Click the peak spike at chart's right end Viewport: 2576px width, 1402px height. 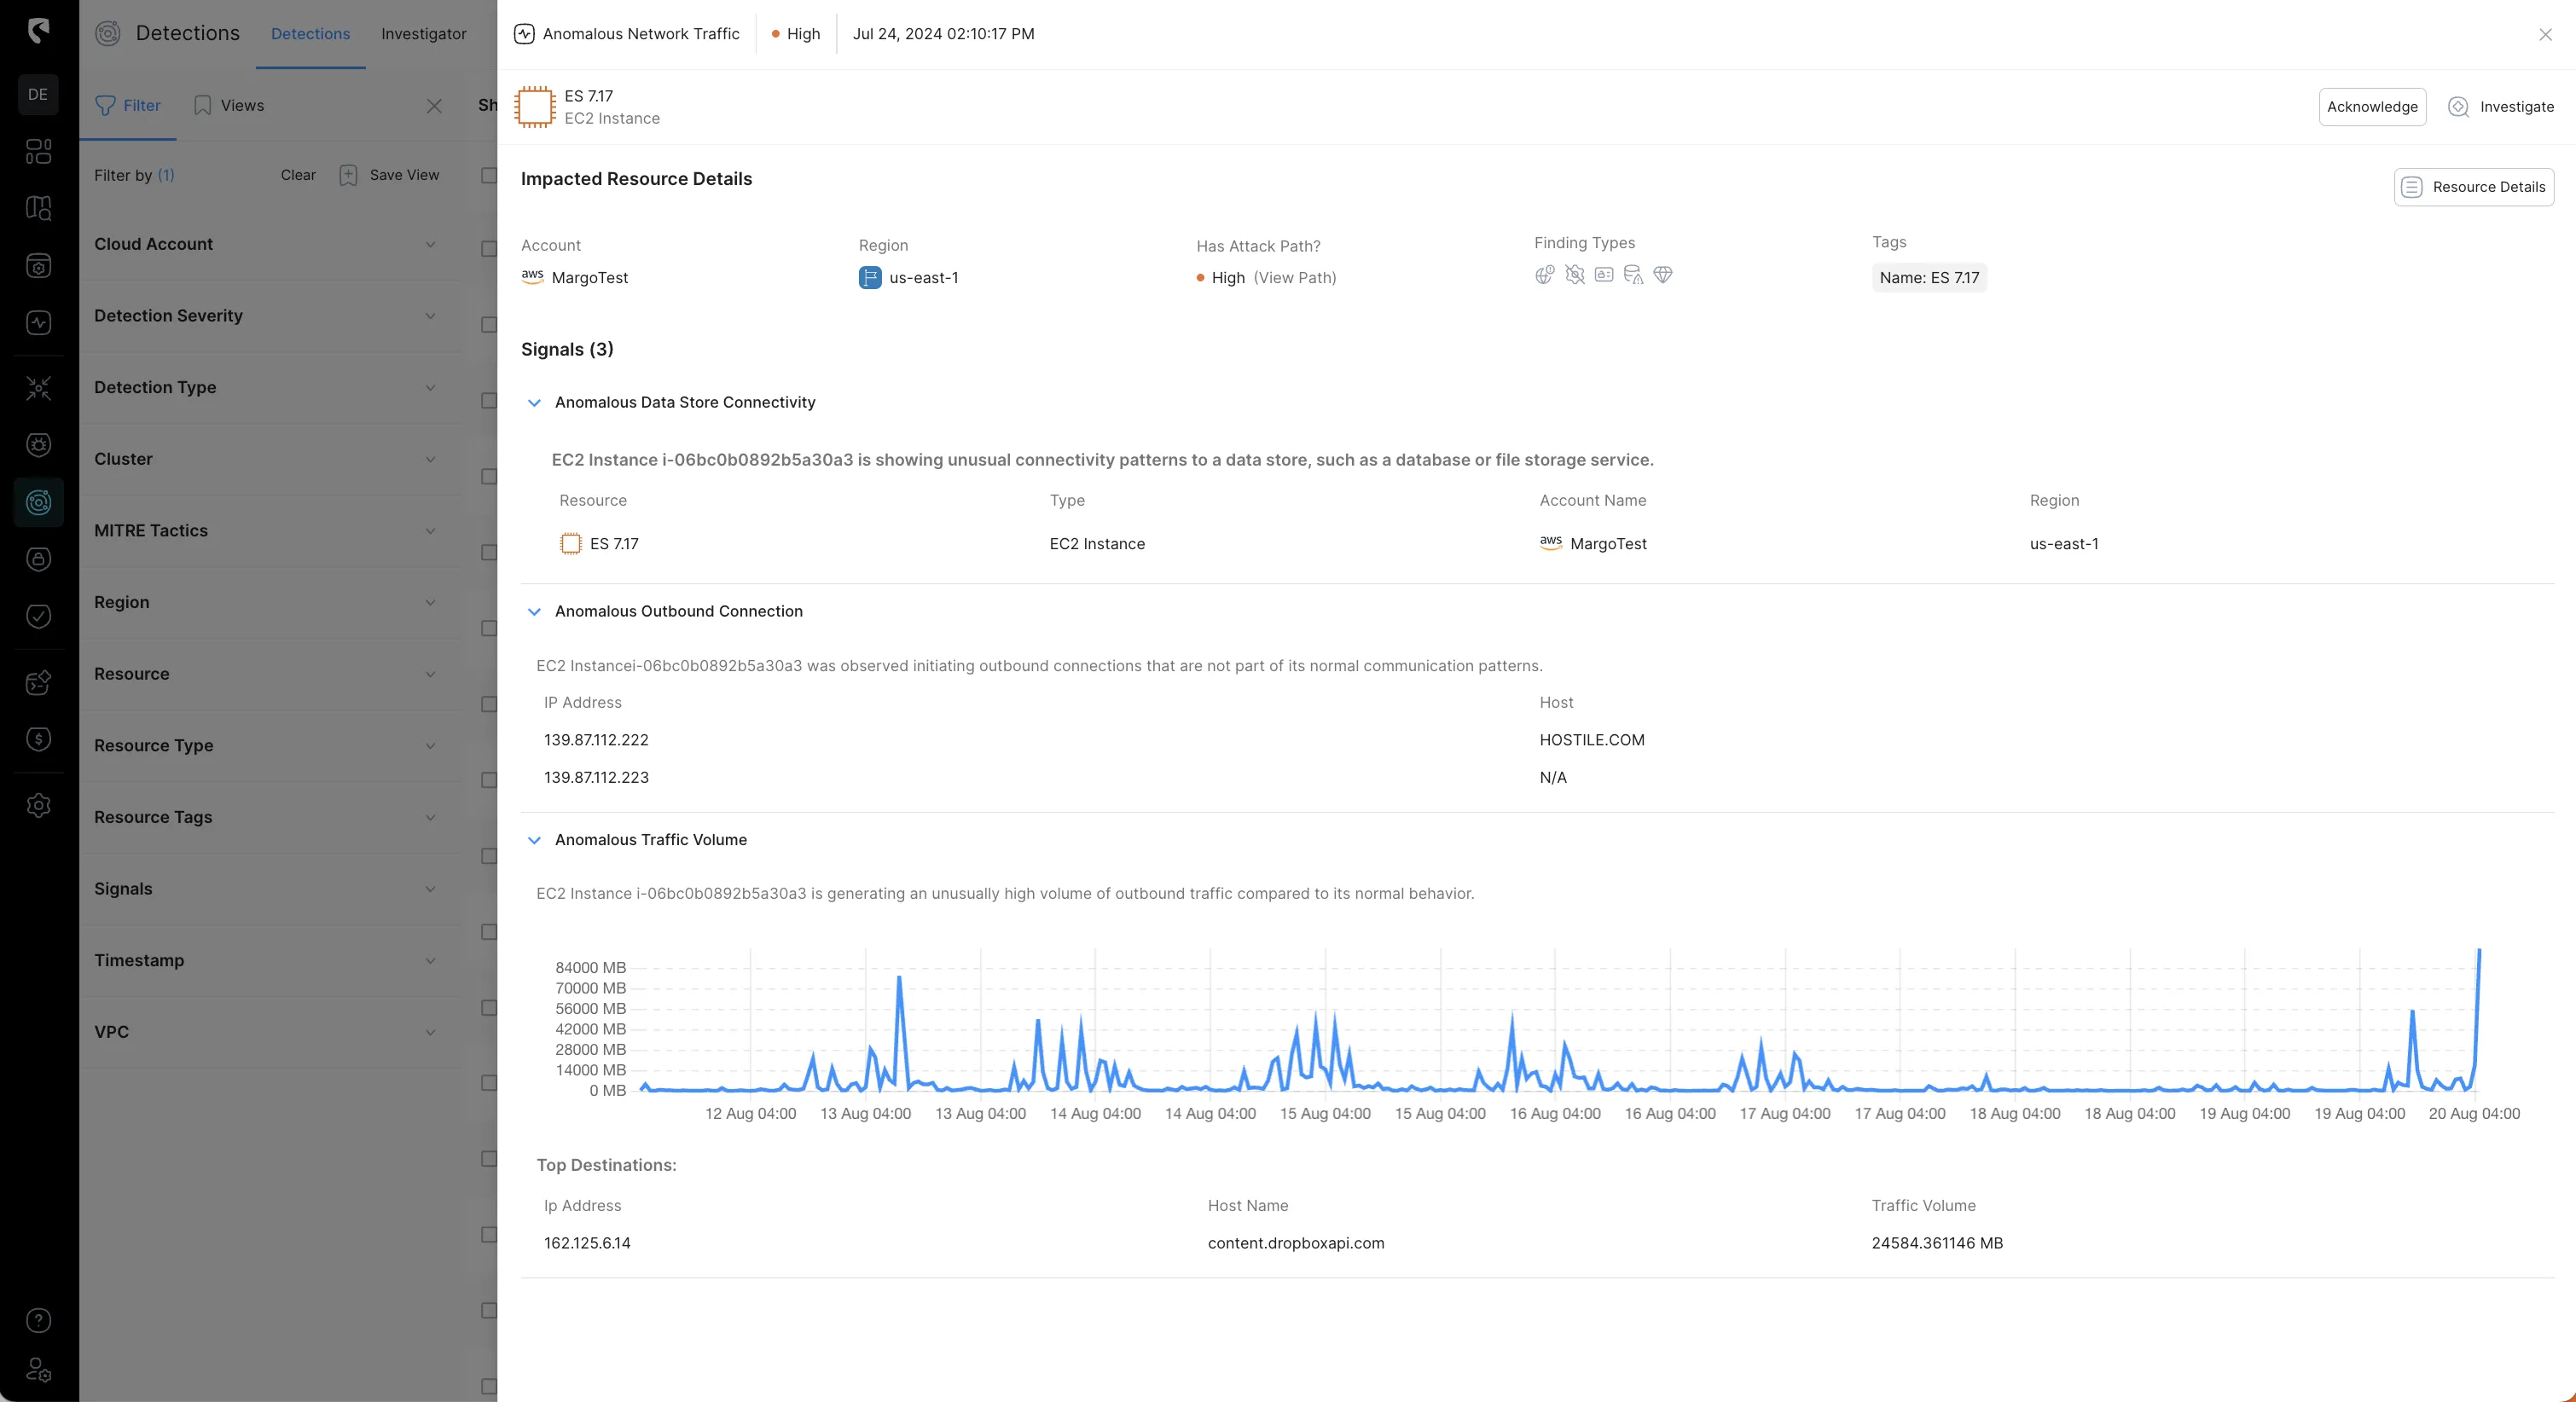pyautogui.click(x=2478, y=951)
